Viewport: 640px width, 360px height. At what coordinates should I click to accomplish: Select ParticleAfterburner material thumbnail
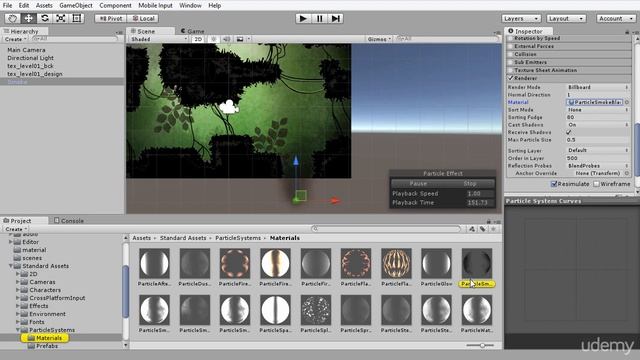pos(154,263)
